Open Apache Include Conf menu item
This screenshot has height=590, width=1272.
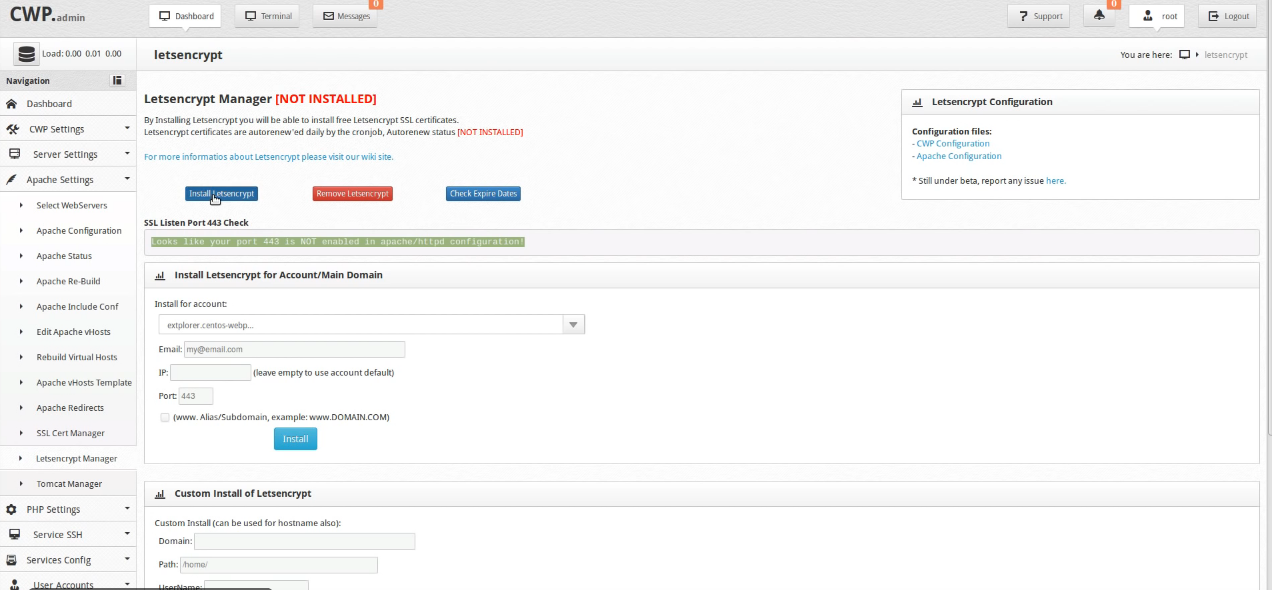click(x=77, y=307)
